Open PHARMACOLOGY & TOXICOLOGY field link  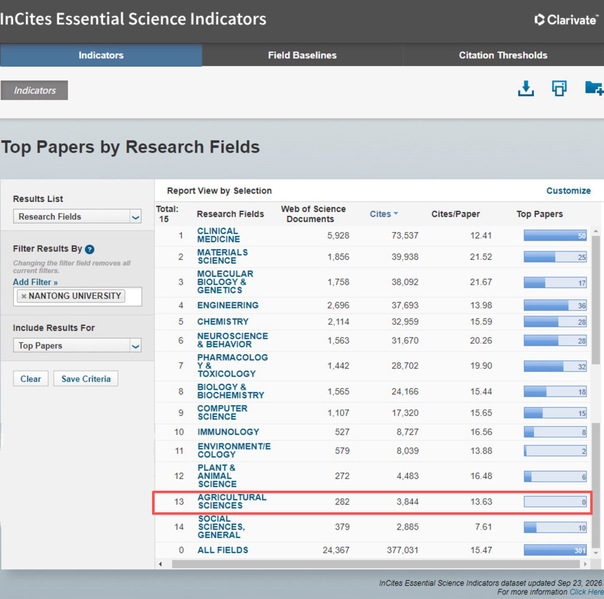tap(232, 366)
